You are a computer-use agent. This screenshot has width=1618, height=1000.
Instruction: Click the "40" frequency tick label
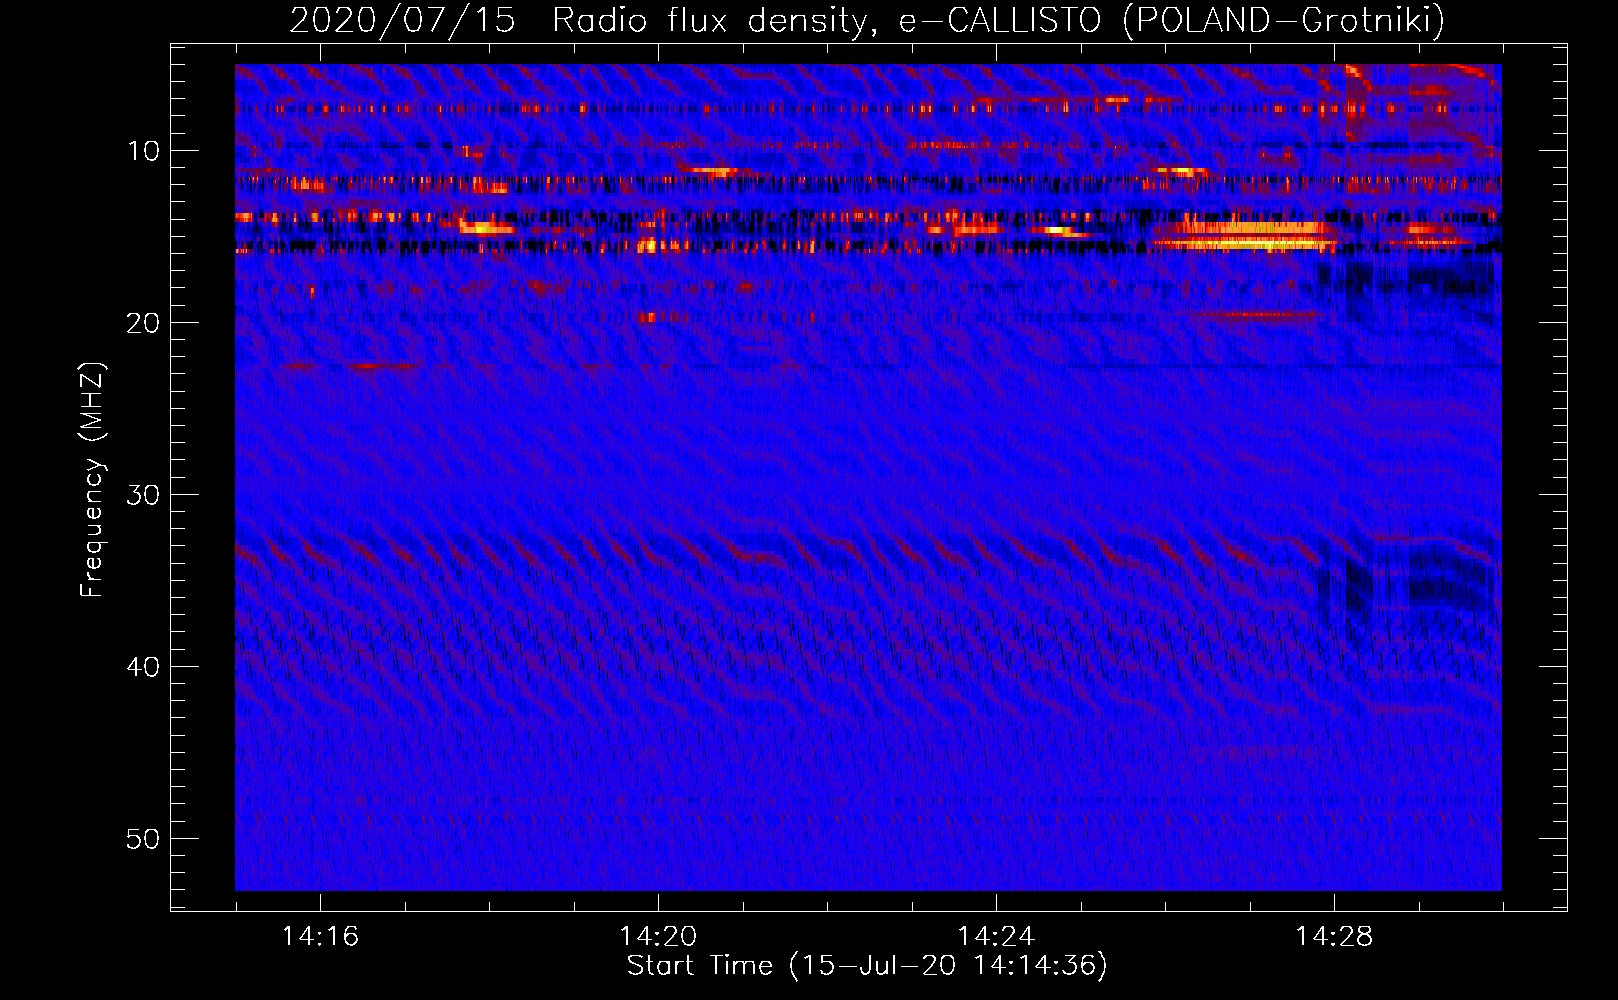click(x=144, y=667)
